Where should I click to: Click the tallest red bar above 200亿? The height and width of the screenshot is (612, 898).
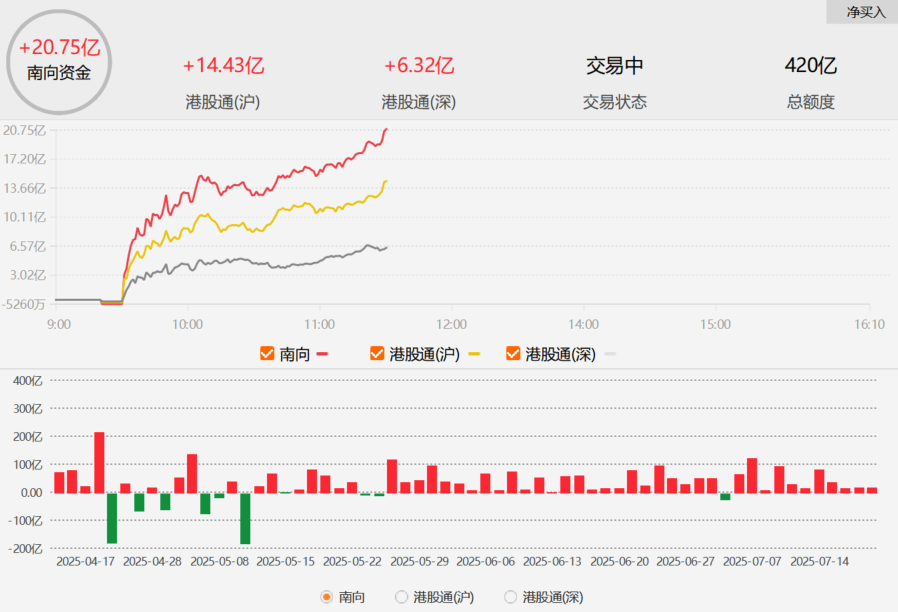click(x=99, y=462)
